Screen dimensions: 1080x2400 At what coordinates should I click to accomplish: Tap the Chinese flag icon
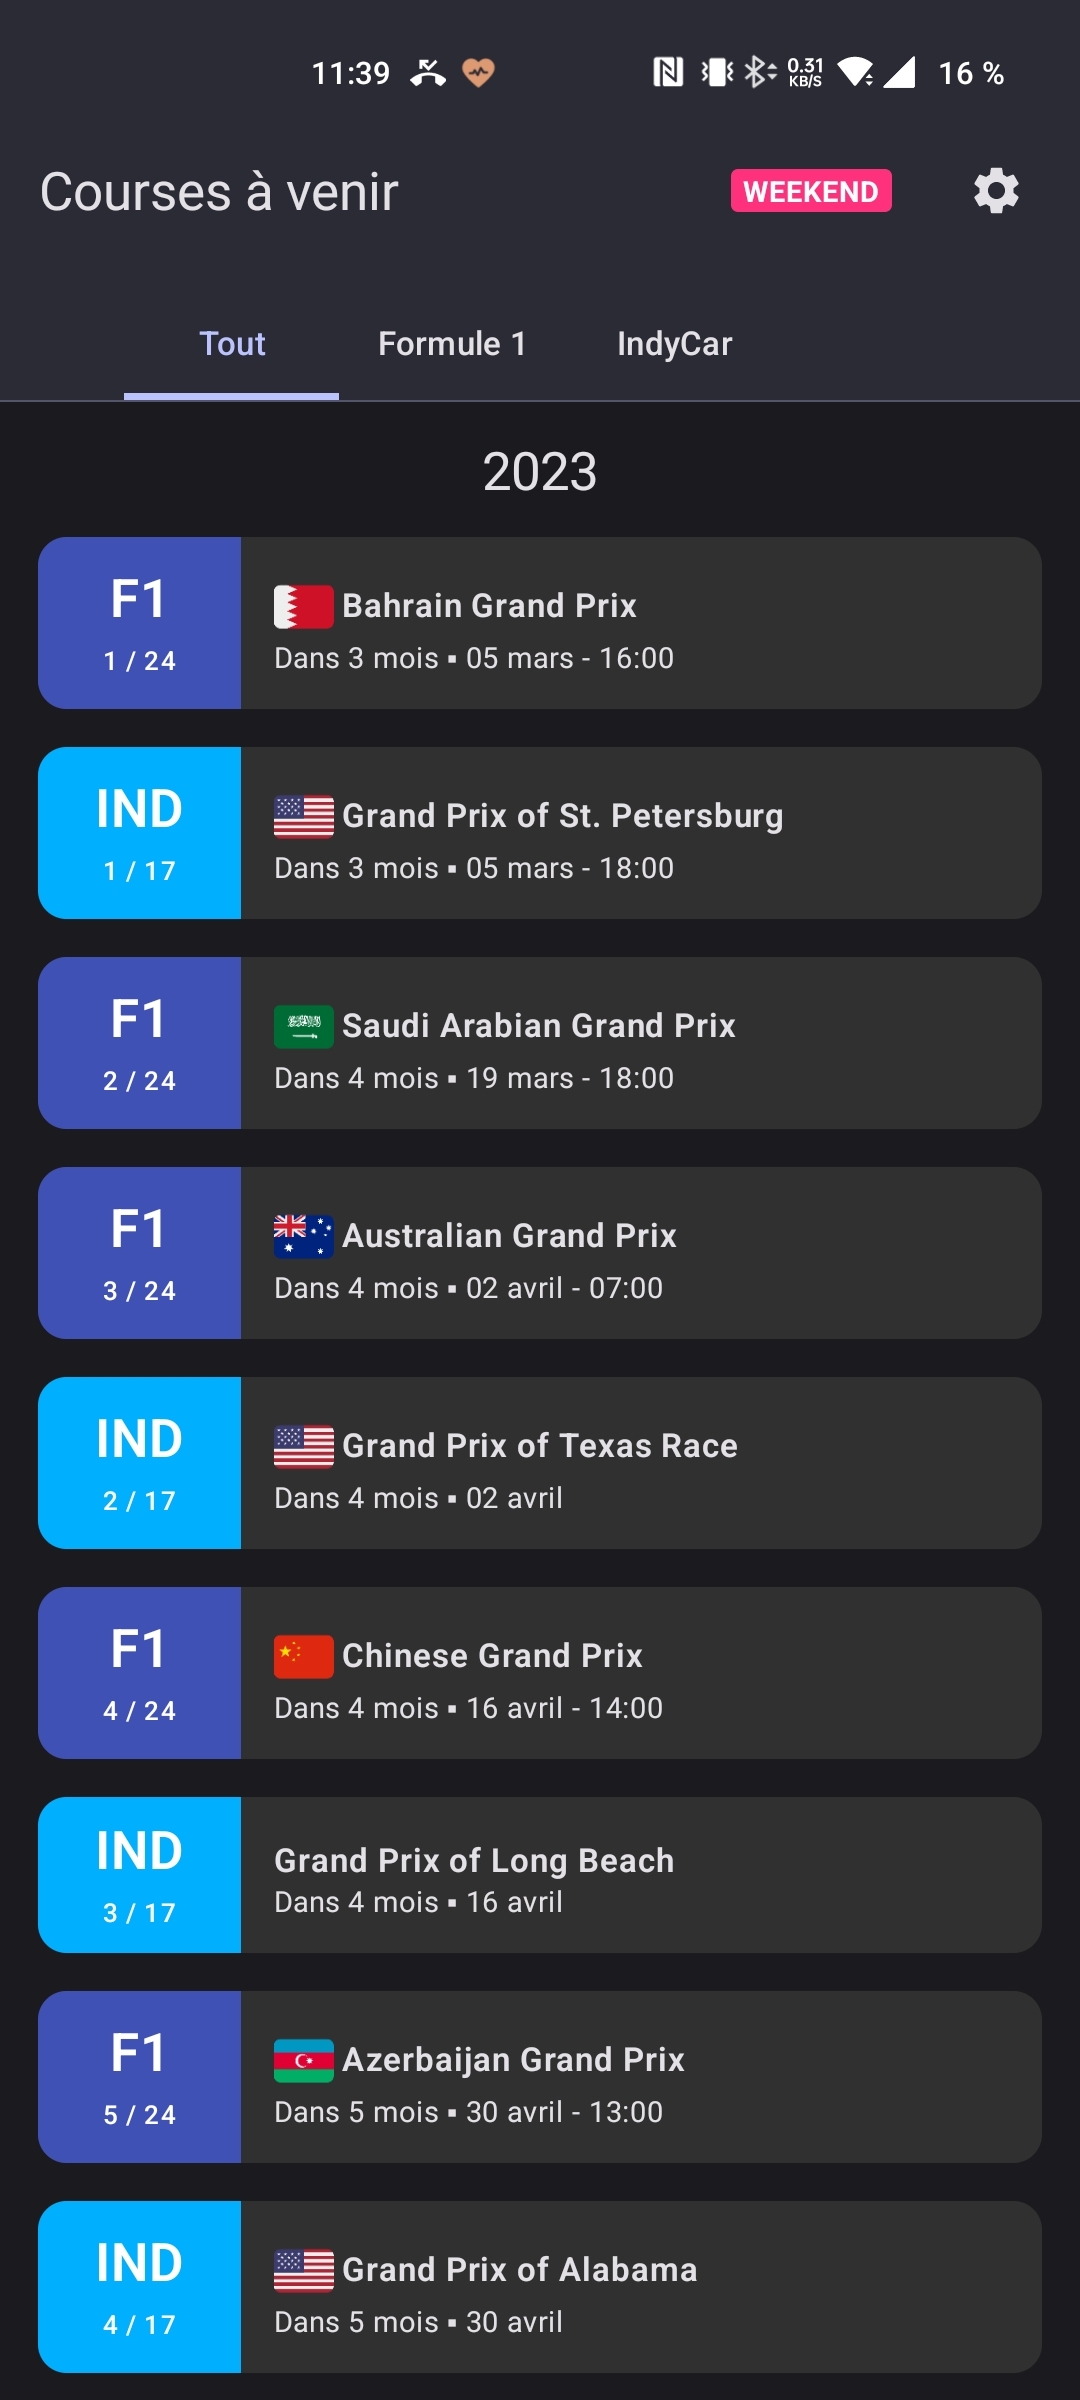point(304,1657)
